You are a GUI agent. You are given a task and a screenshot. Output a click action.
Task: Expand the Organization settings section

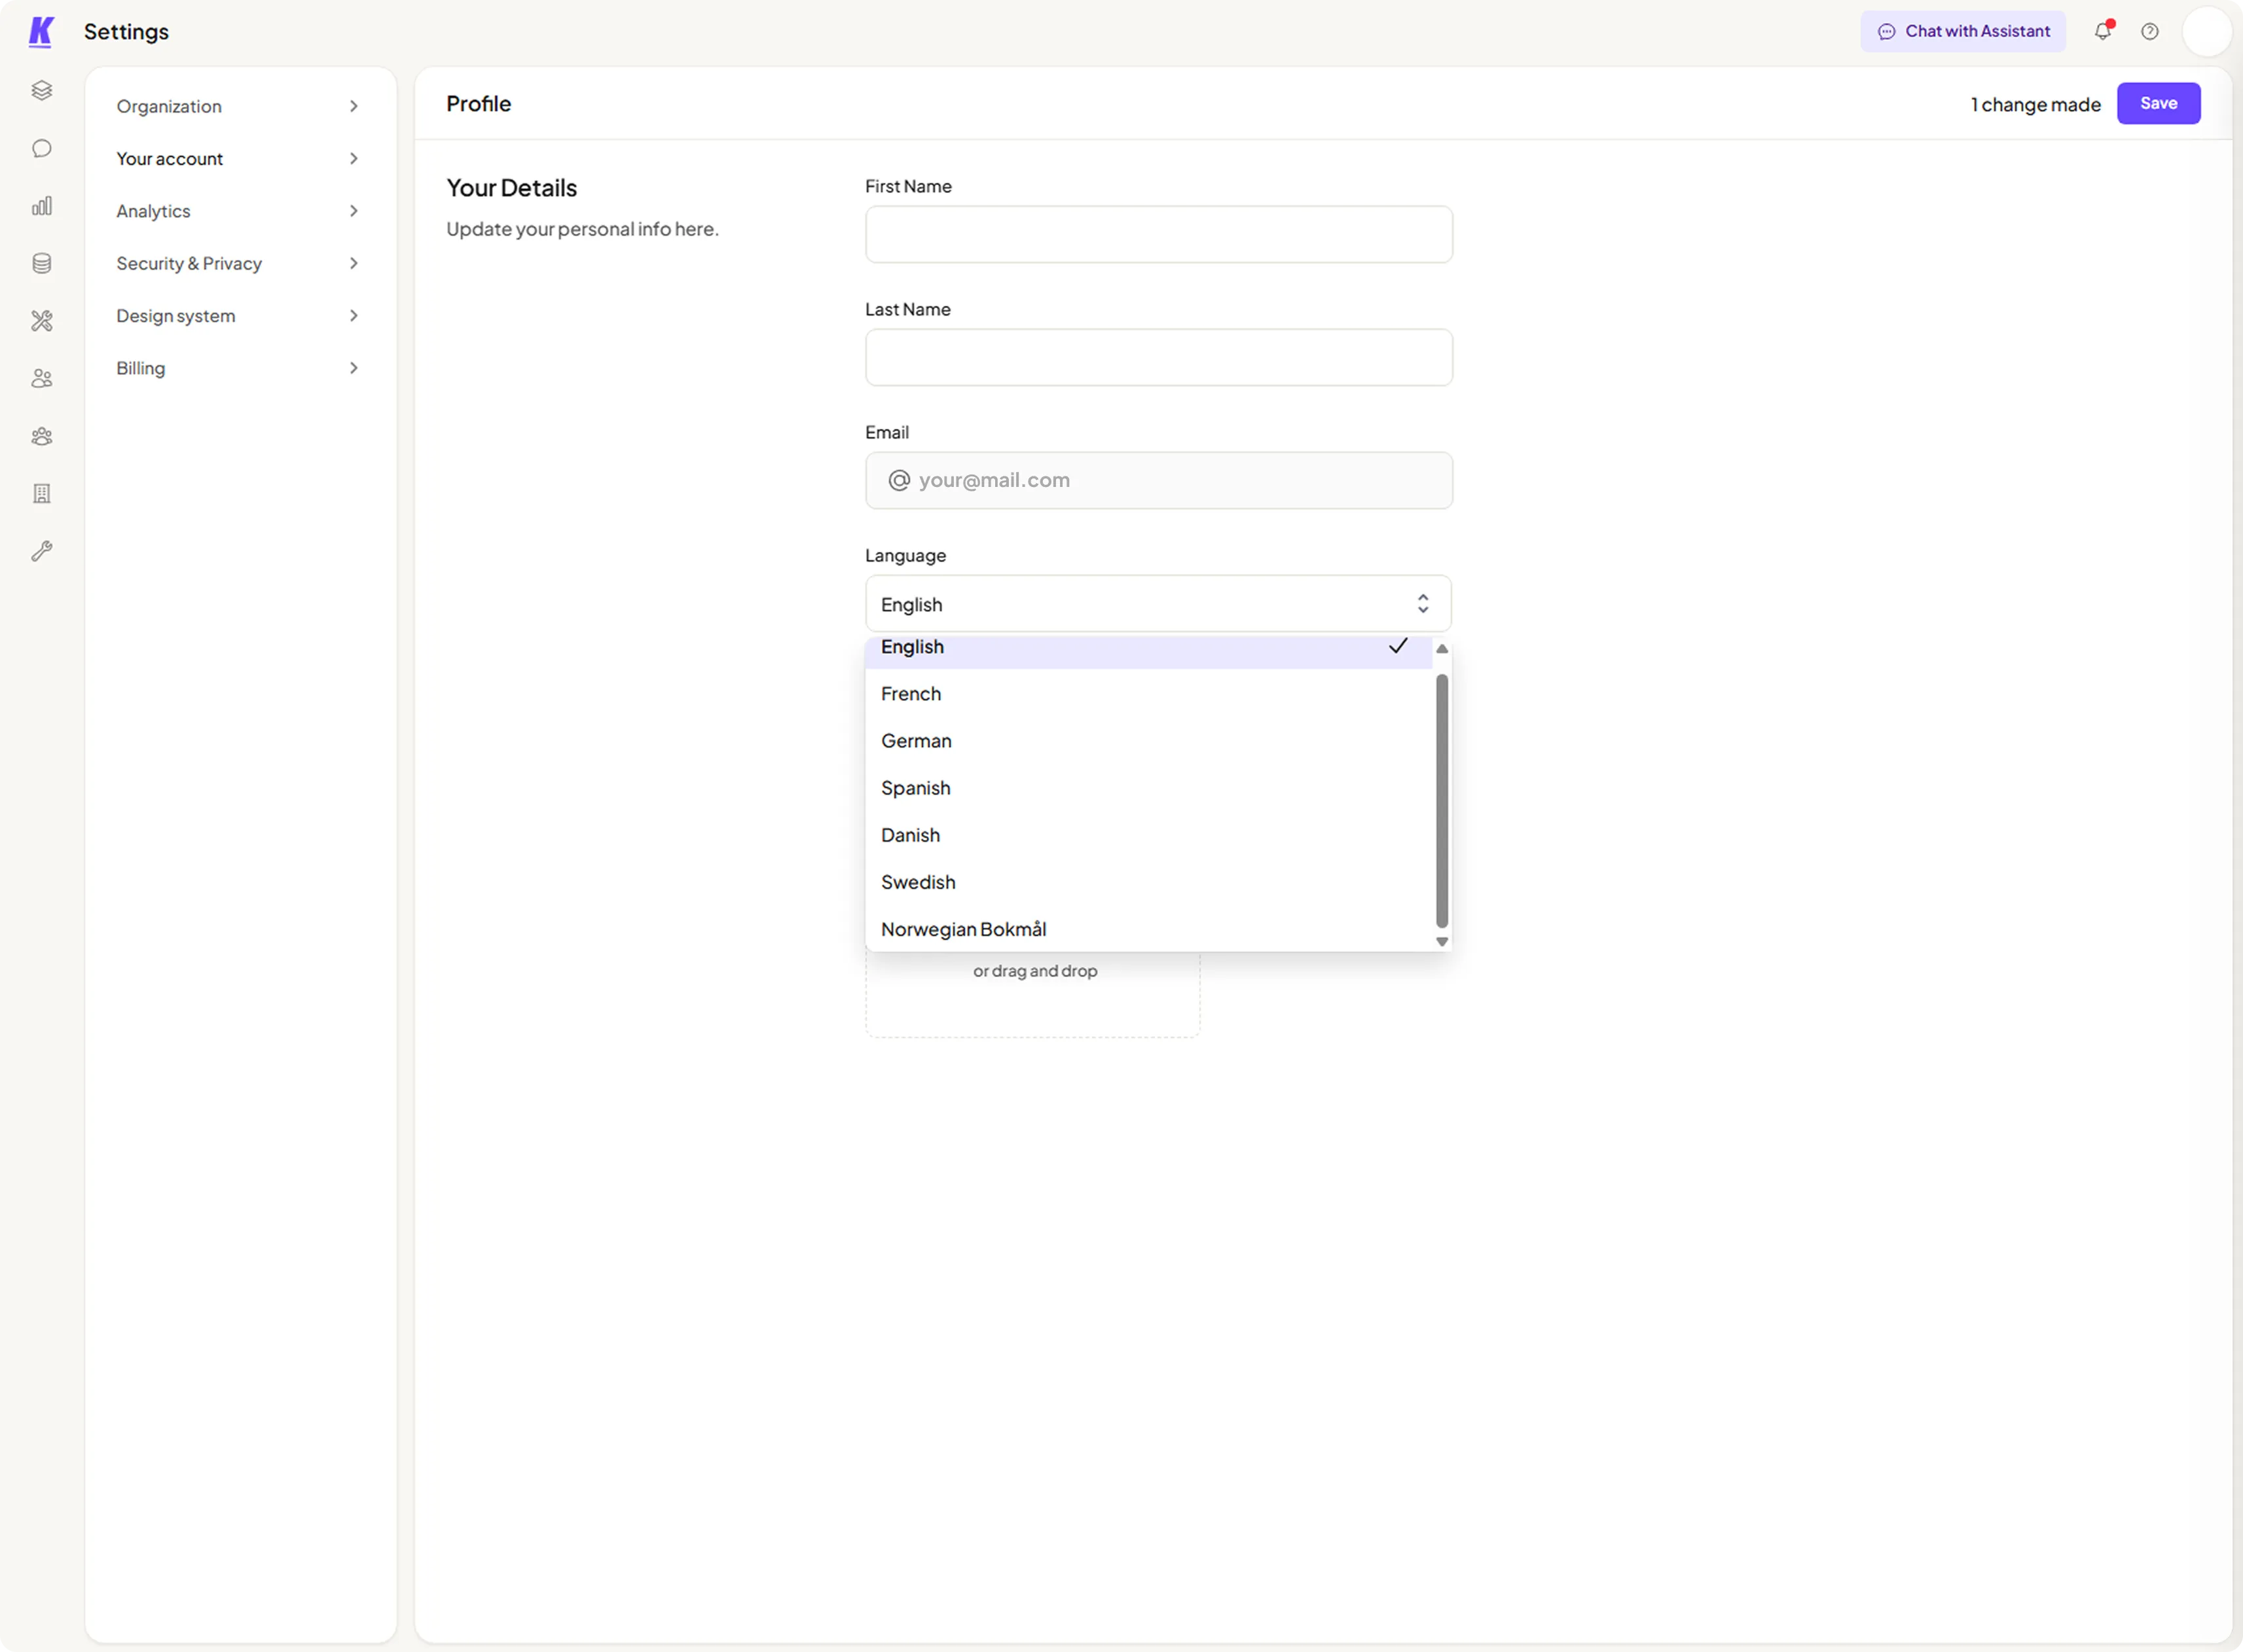(x=237, y=106)
